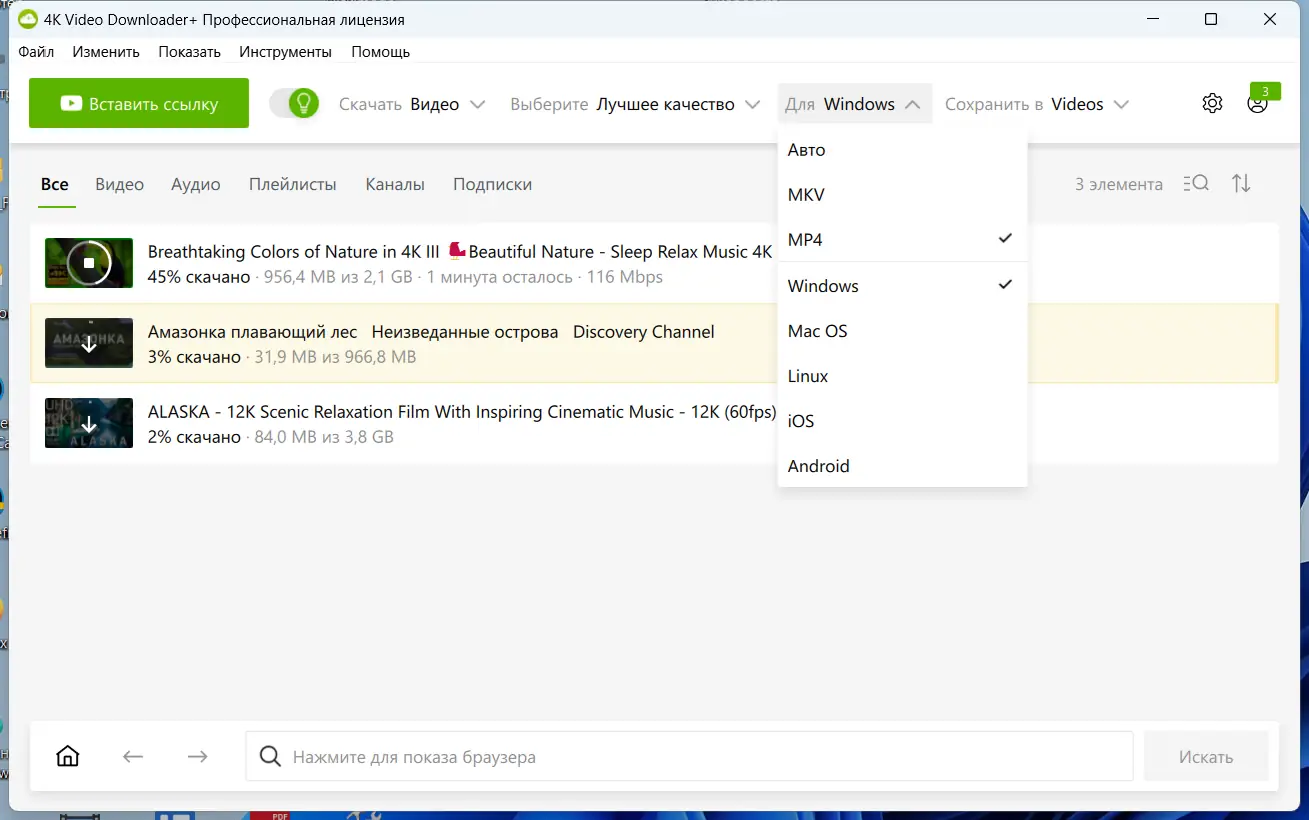1309x820 pixels.
Task: Select Linux platform option
Action: click(902, 376)
